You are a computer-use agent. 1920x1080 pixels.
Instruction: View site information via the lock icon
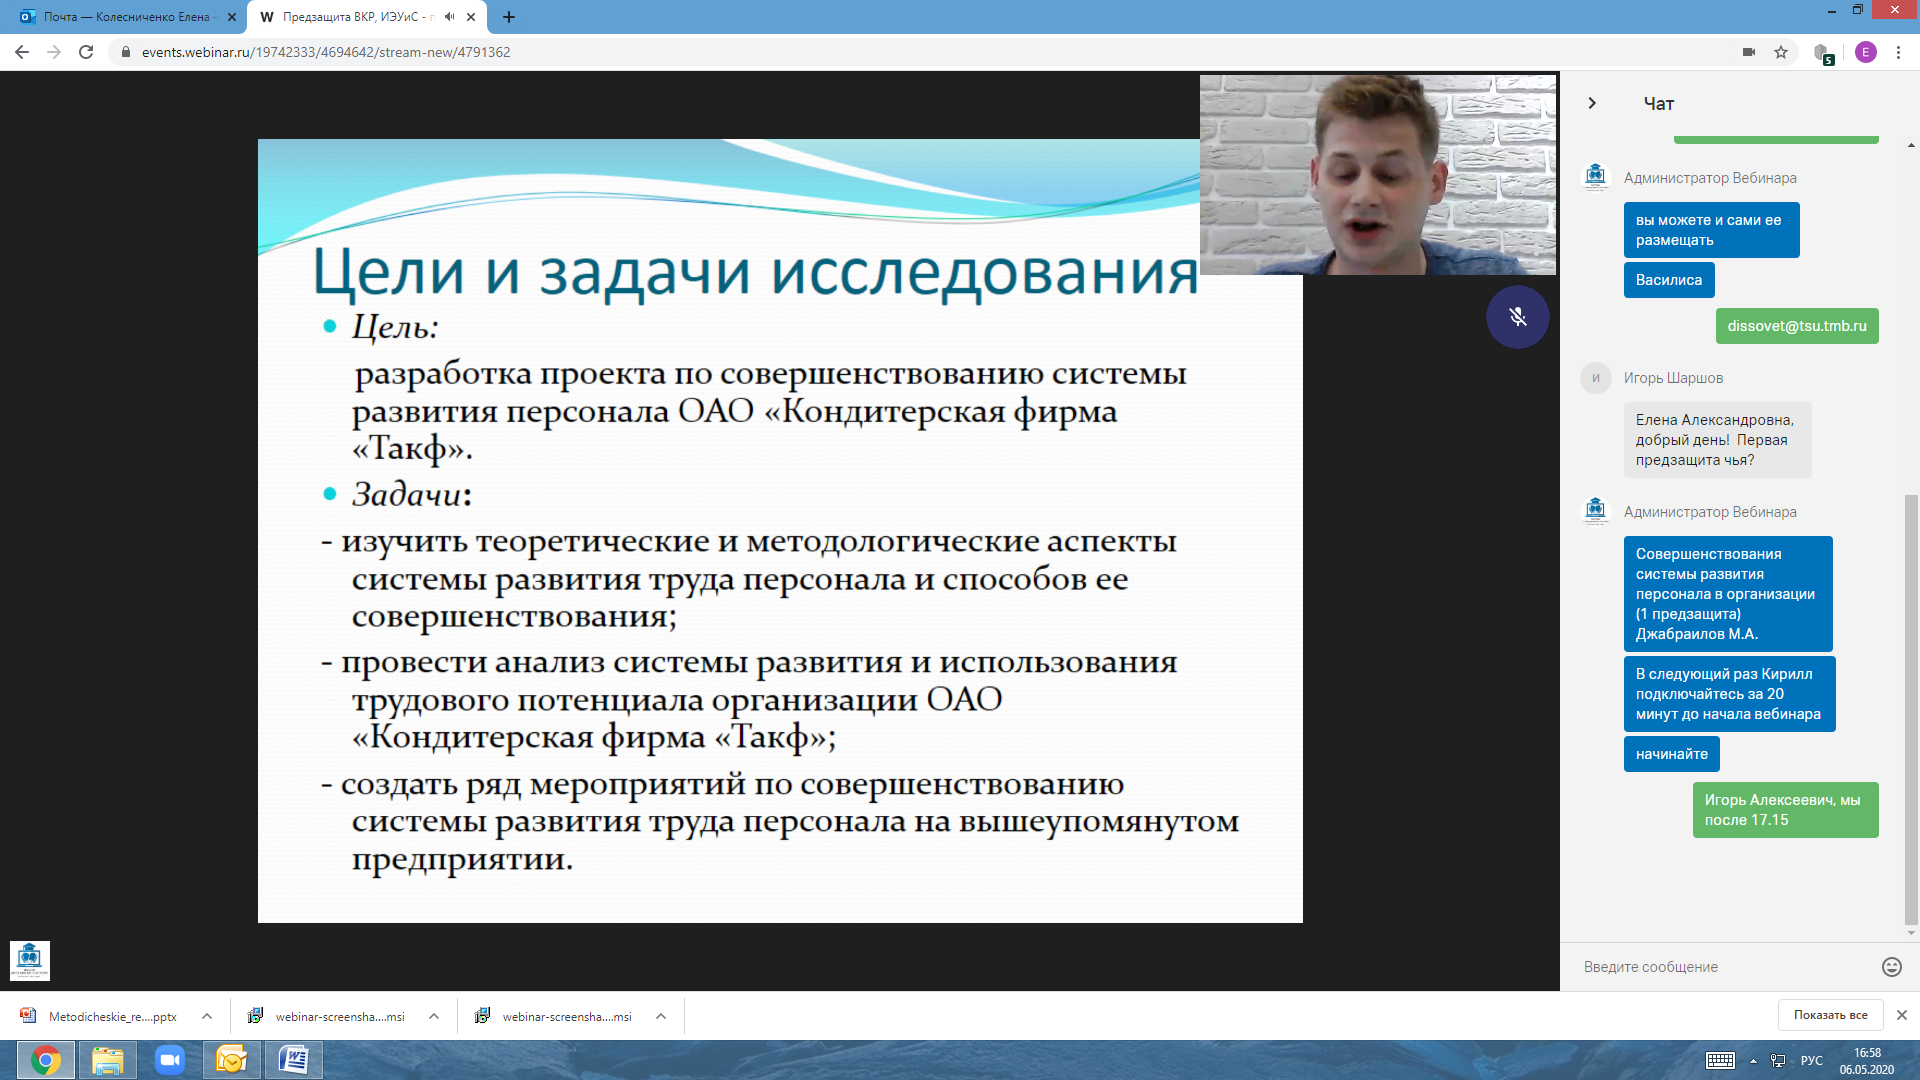pyautogui.click(x=126, y=52)
